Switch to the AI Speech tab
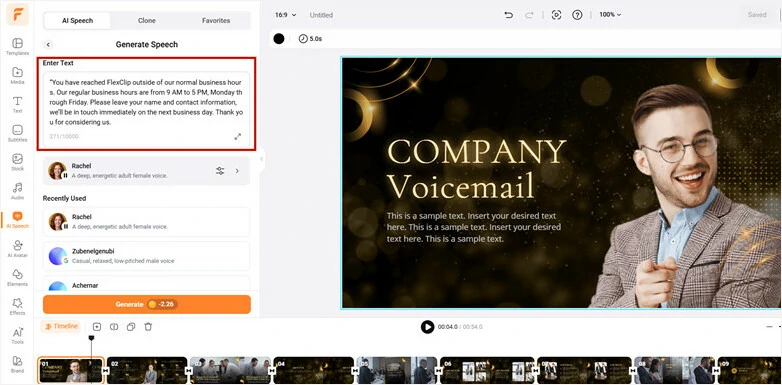The height and width of the screenshot is (385, 782). [x=78, y=20]
